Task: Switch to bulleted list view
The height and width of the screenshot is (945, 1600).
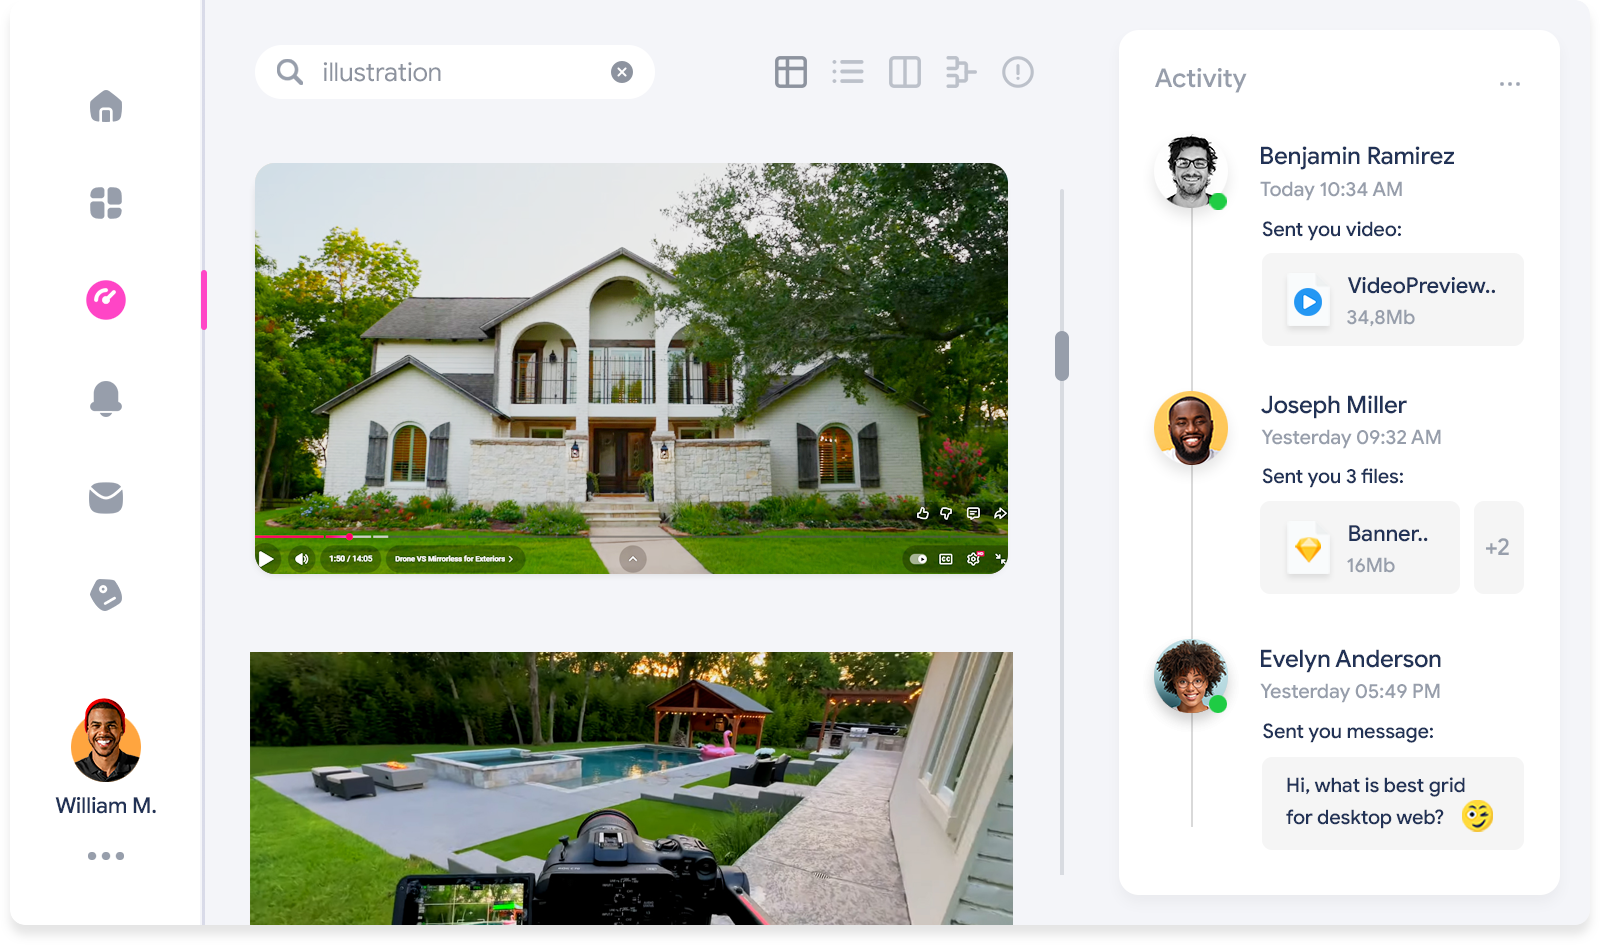Action: pos(848,72)
